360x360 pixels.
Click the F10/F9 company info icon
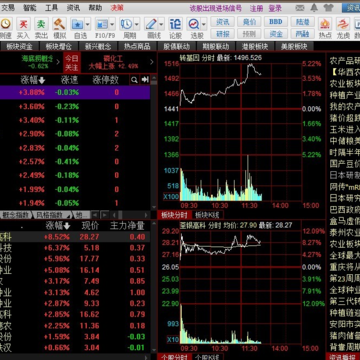[x=102, y=24]
